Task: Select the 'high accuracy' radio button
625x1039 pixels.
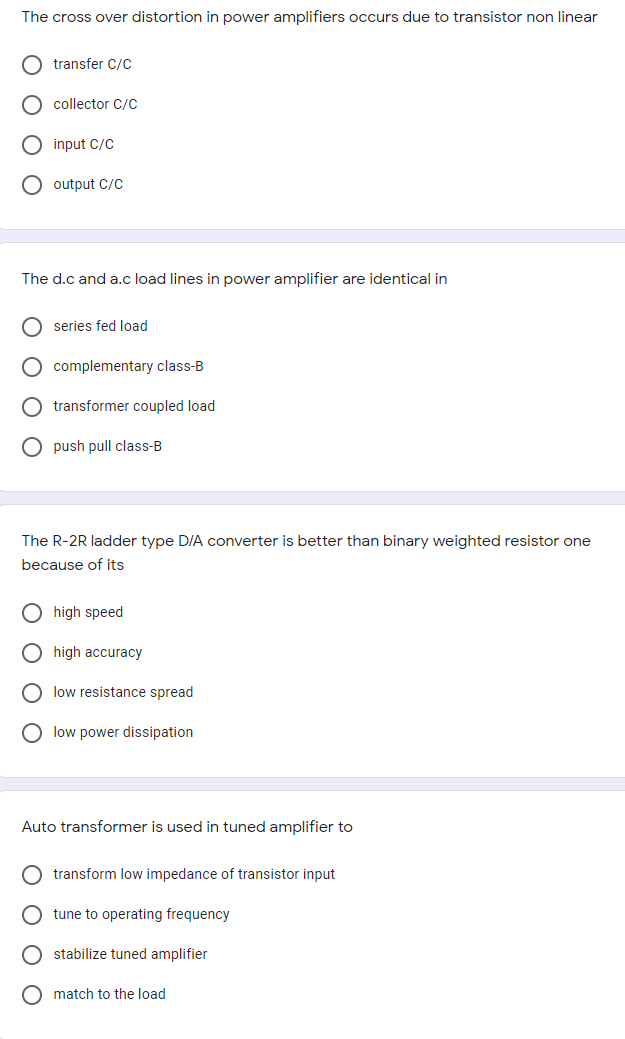Action: coord(32,653)
